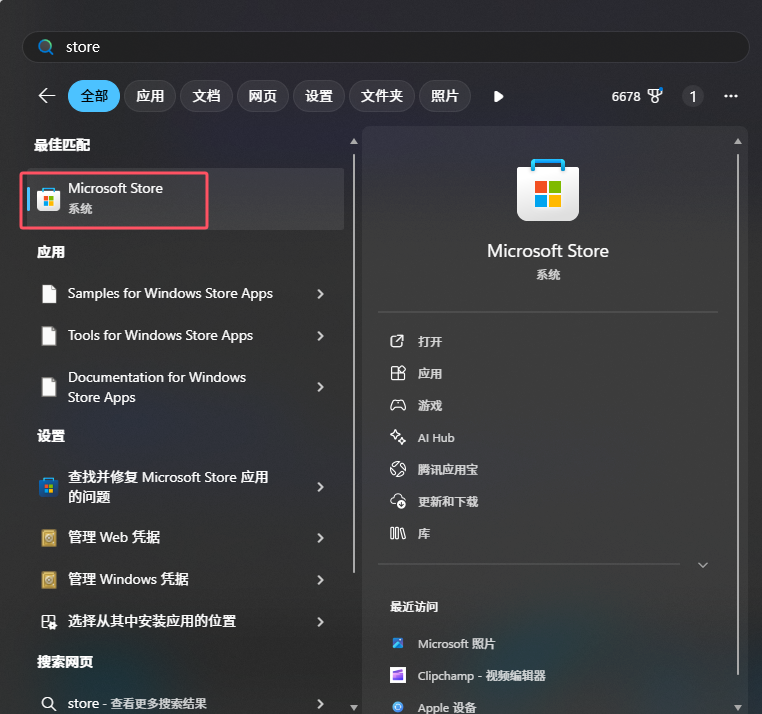
Task: Click the cloud download icon for 更新和下载
Action: (x=398, y=501)
